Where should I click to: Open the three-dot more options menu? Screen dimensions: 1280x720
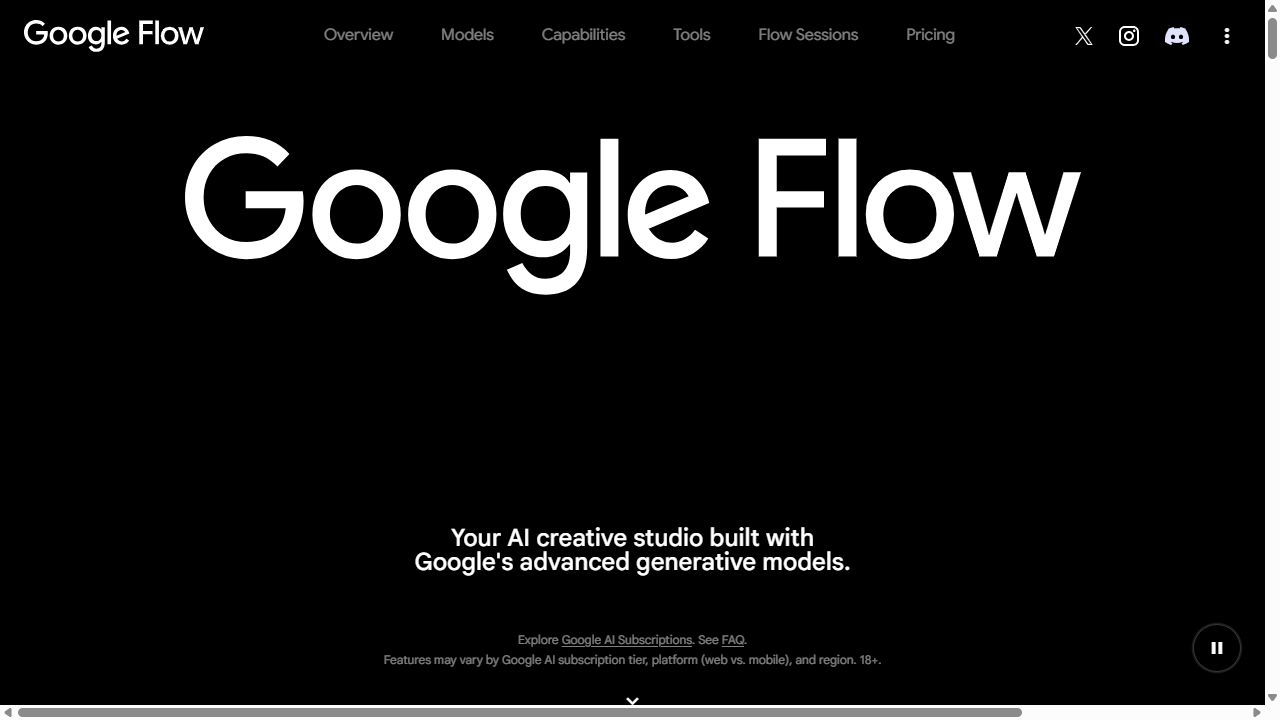click(x=1227, y=36)
